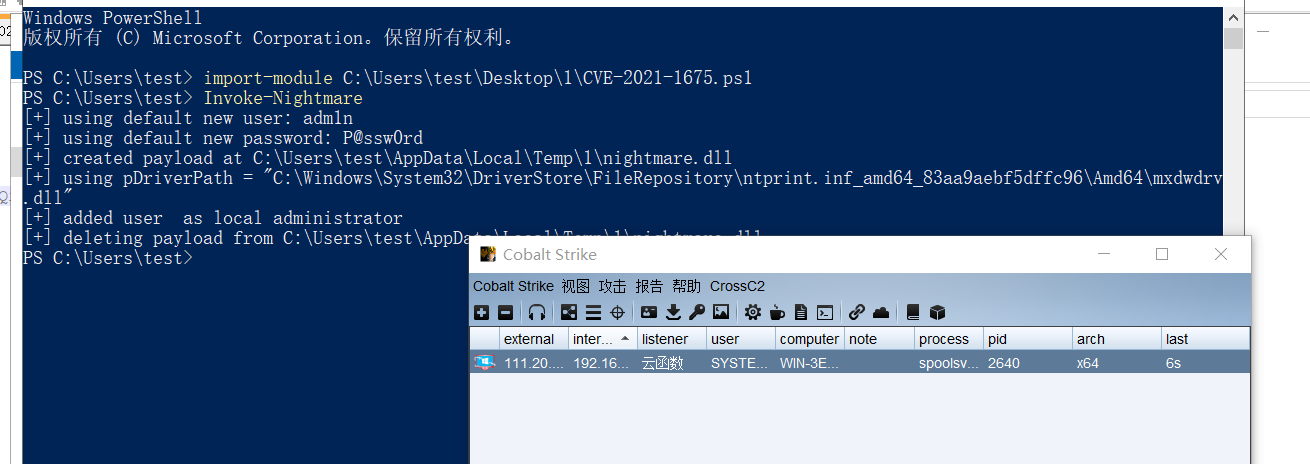Screen dimensions: 1310x464
Task: Maximize the Cobalt Strike window
Action: pyautogui.click(x=1162, y=254)
